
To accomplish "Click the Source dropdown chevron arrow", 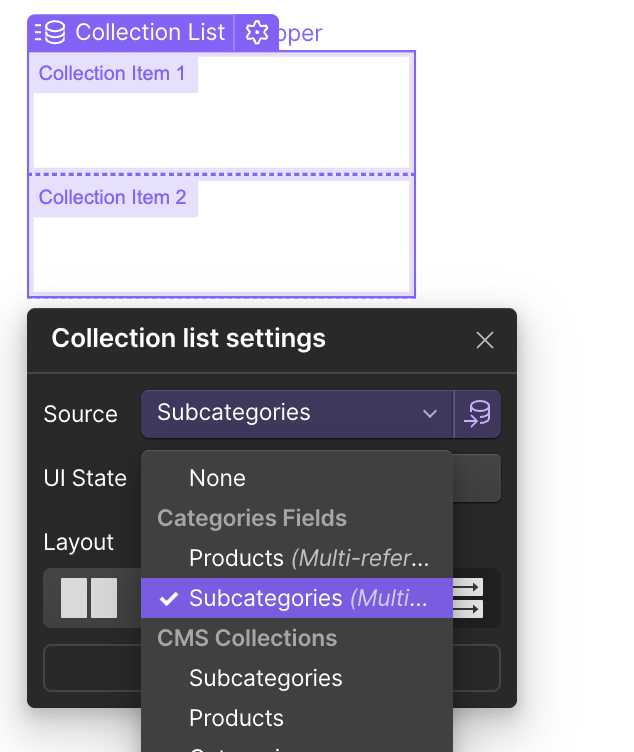I will 430,414.
